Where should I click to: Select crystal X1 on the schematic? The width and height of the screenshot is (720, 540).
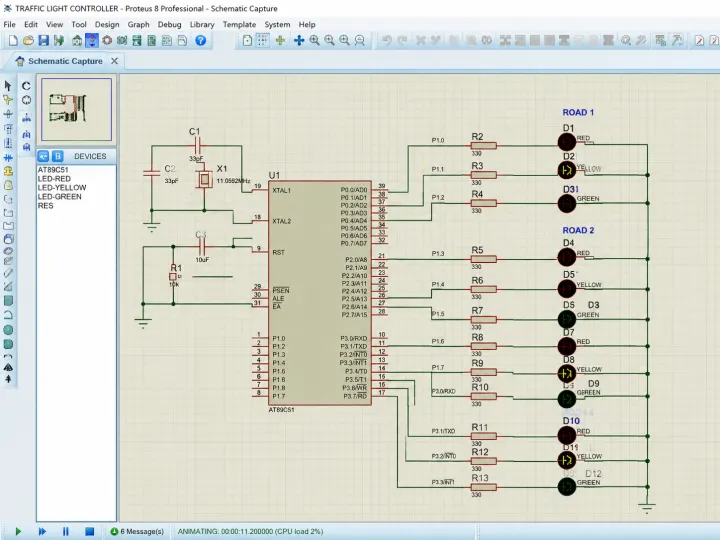(x=205, y=179)
